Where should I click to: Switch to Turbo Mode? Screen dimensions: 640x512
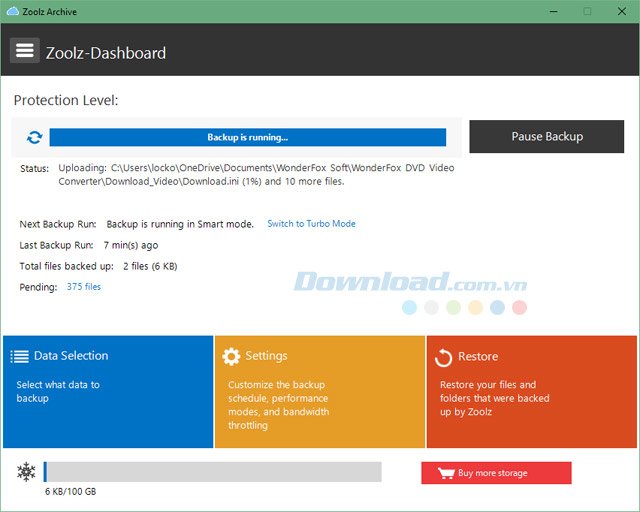click(311, 224)
